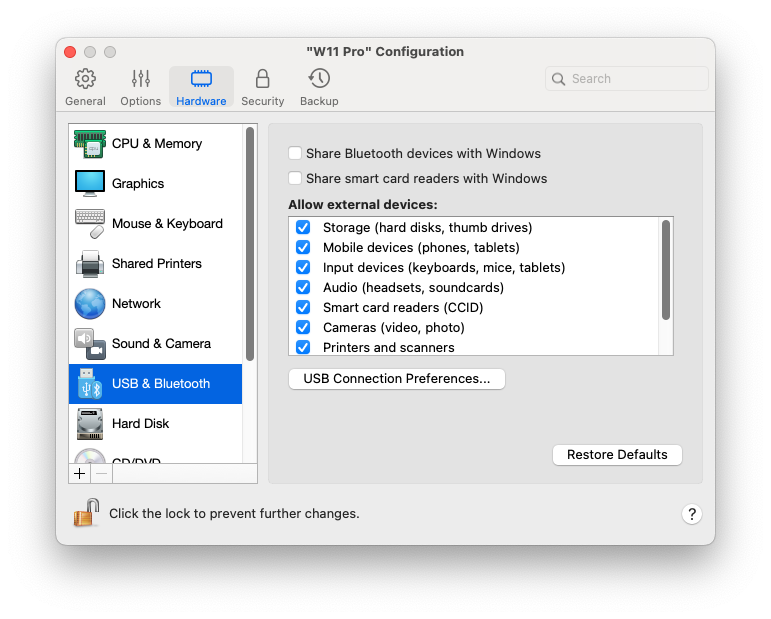The image size is (771, 619).
Task: Select the Graphics monitor icon
Action: [90, 184]
